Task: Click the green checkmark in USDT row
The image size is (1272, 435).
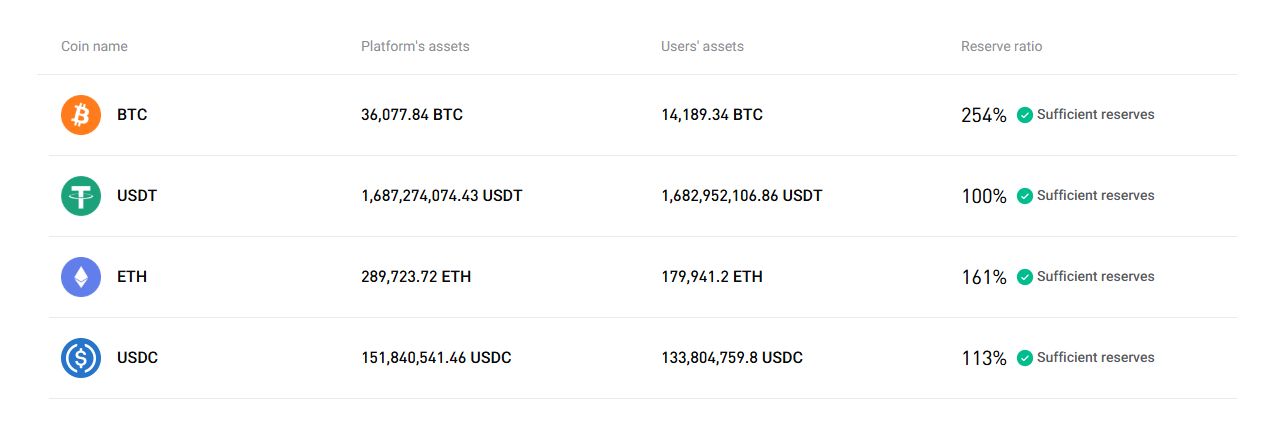Action: click(x=1025, y=196)
